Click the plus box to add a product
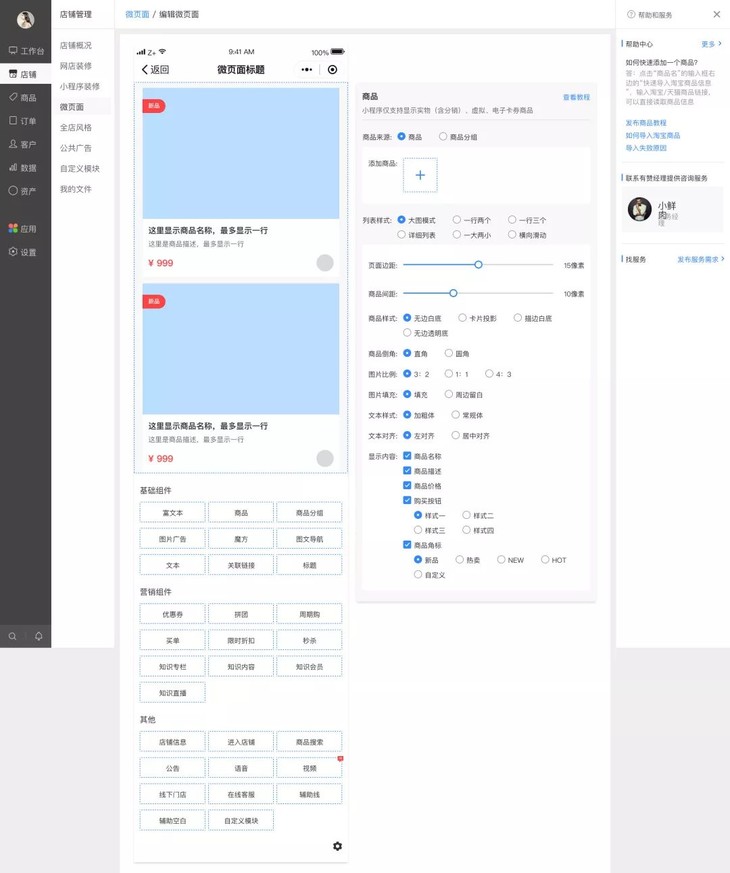The width and height of the screenshot is (730, 873). pos(420,175)
